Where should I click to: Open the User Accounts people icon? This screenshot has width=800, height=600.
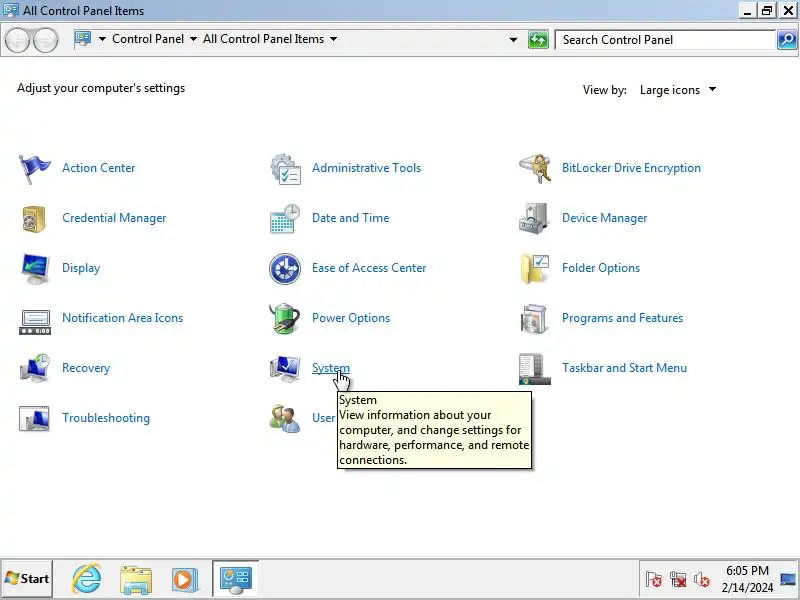285,418
